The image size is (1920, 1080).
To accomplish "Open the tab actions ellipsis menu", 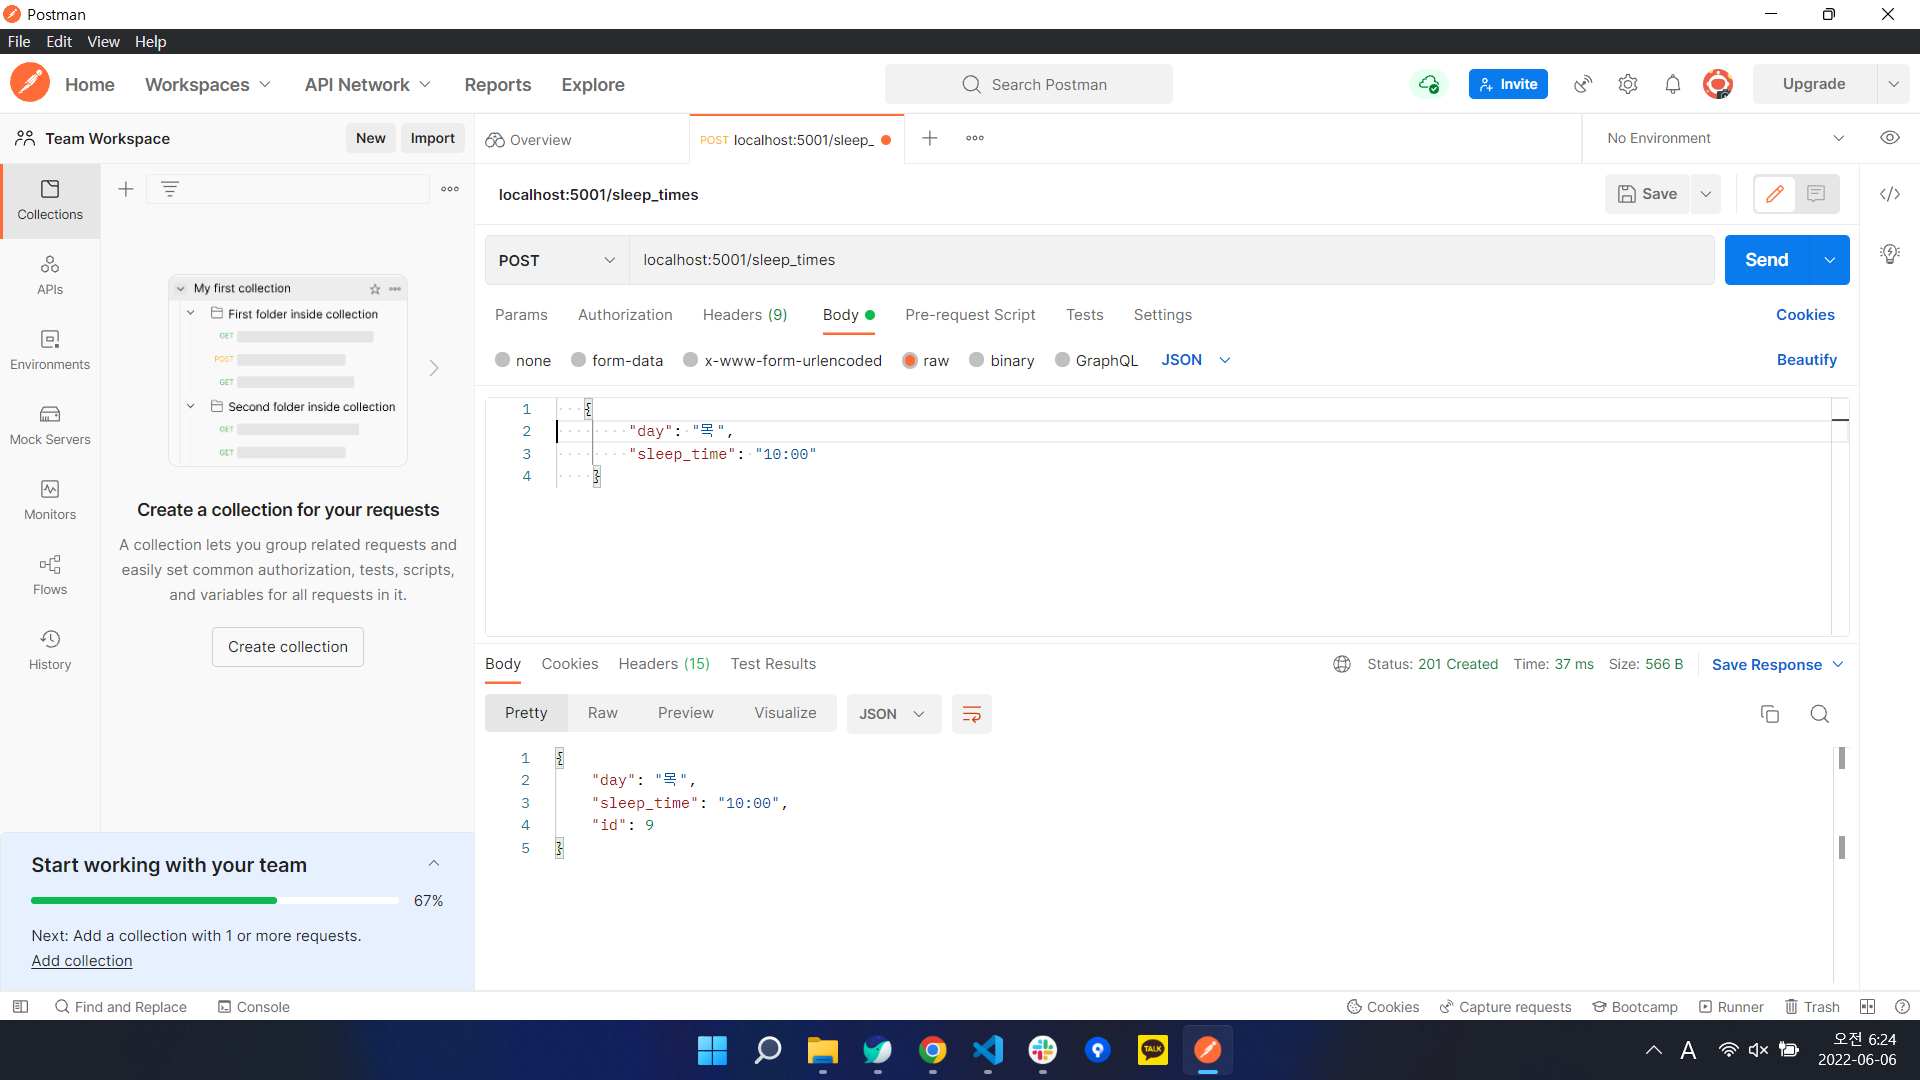I will (x=975, y=138).
